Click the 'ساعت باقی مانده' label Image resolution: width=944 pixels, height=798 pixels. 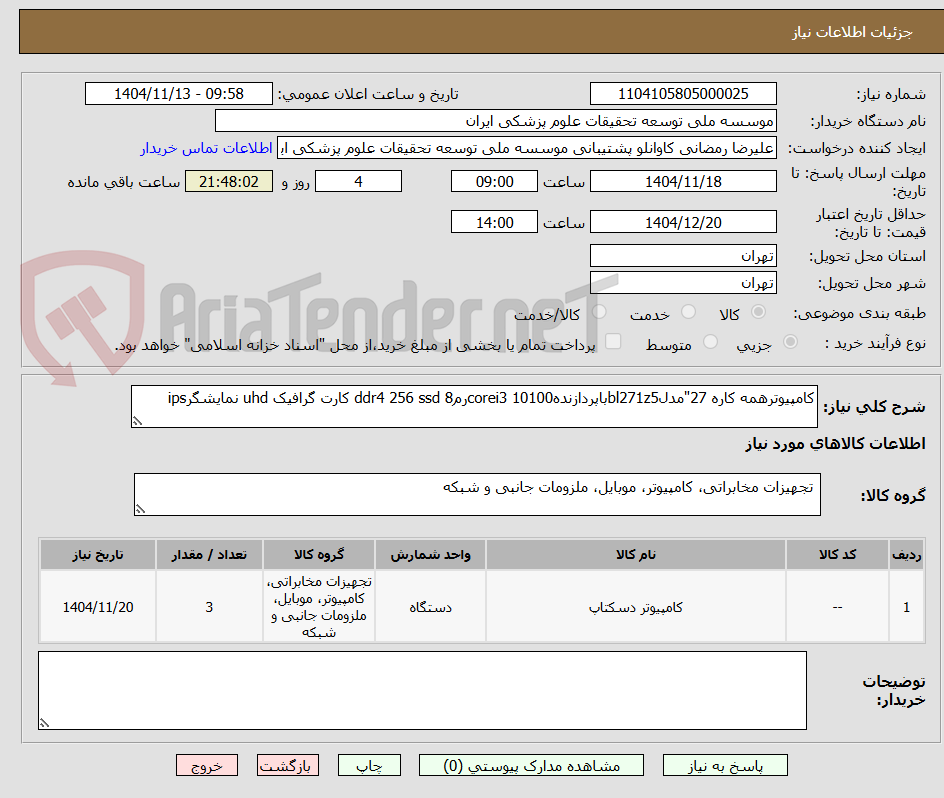point(124,182)
